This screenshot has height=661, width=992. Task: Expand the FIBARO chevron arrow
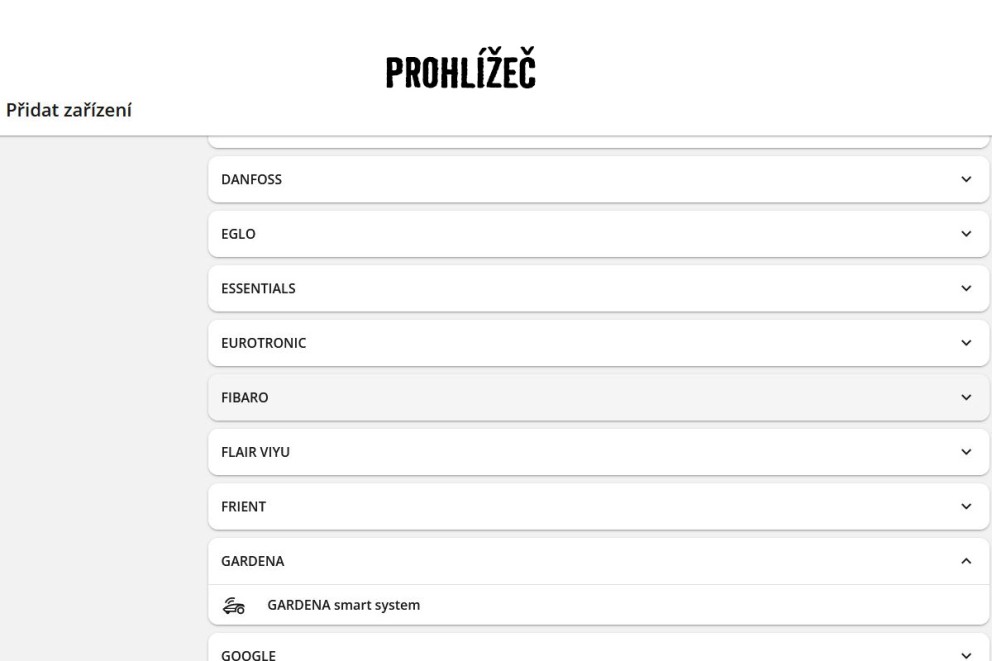(966, 397)
